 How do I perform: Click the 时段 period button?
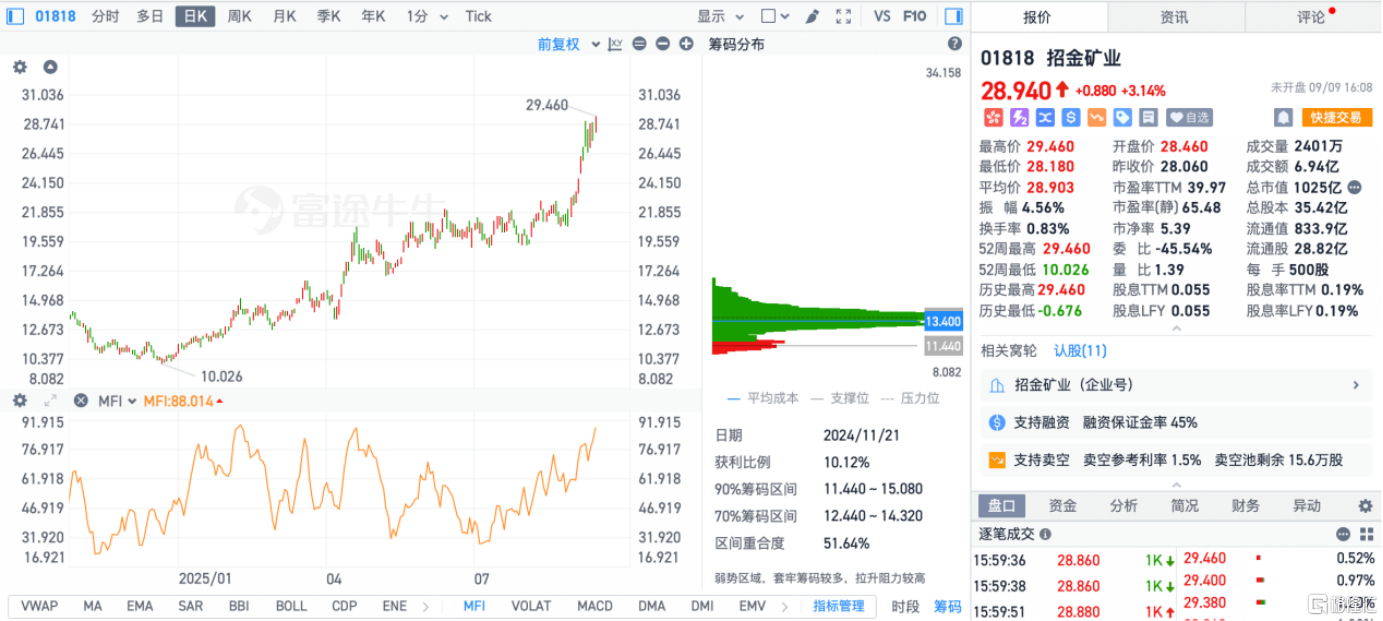point(905,606)
